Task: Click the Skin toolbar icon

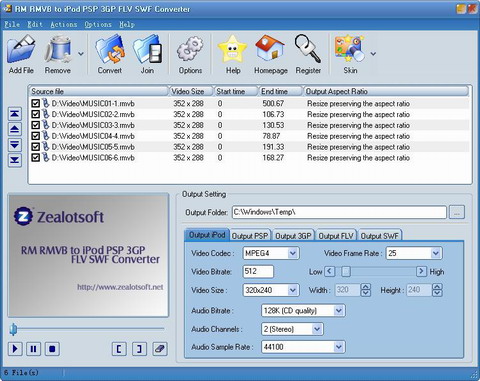Action: pos(349,49)
